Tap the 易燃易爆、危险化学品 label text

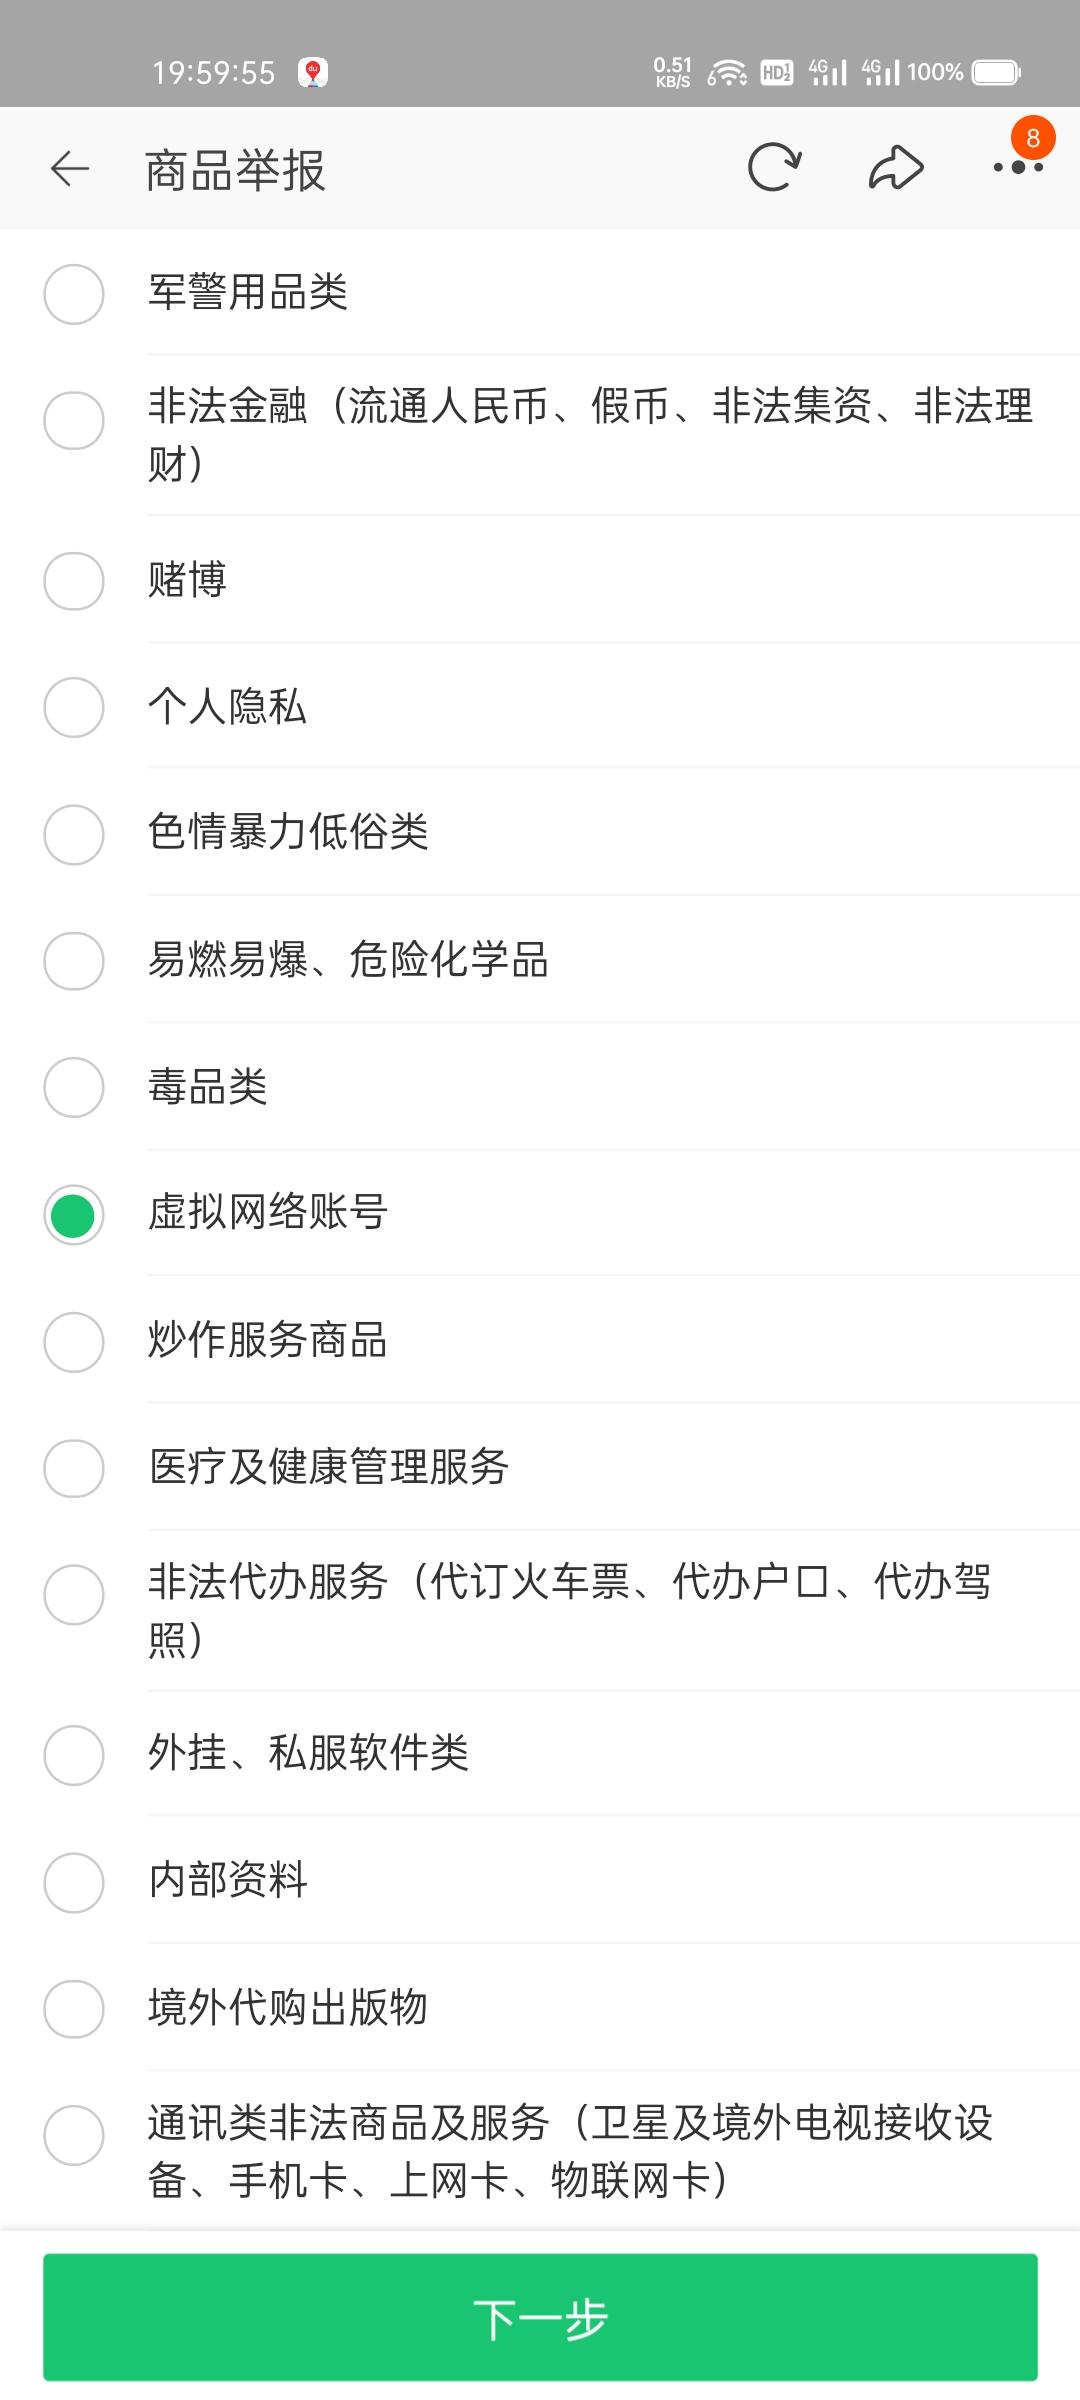348,961
